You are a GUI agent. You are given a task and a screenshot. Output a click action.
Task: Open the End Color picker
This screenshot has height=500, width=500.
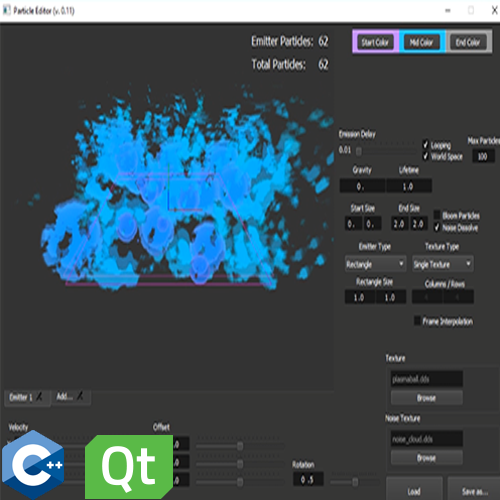468,42
